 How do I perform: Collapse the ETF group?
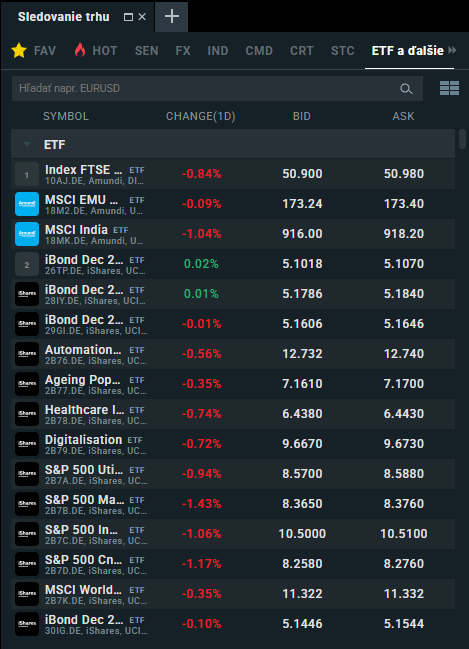click(x=27, y=144)
